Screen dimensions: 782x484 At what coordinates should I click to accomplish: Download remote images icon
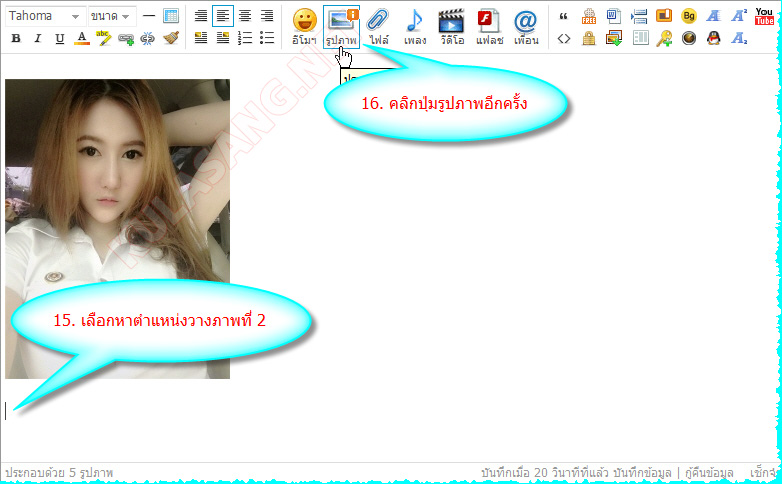[613, 38]
